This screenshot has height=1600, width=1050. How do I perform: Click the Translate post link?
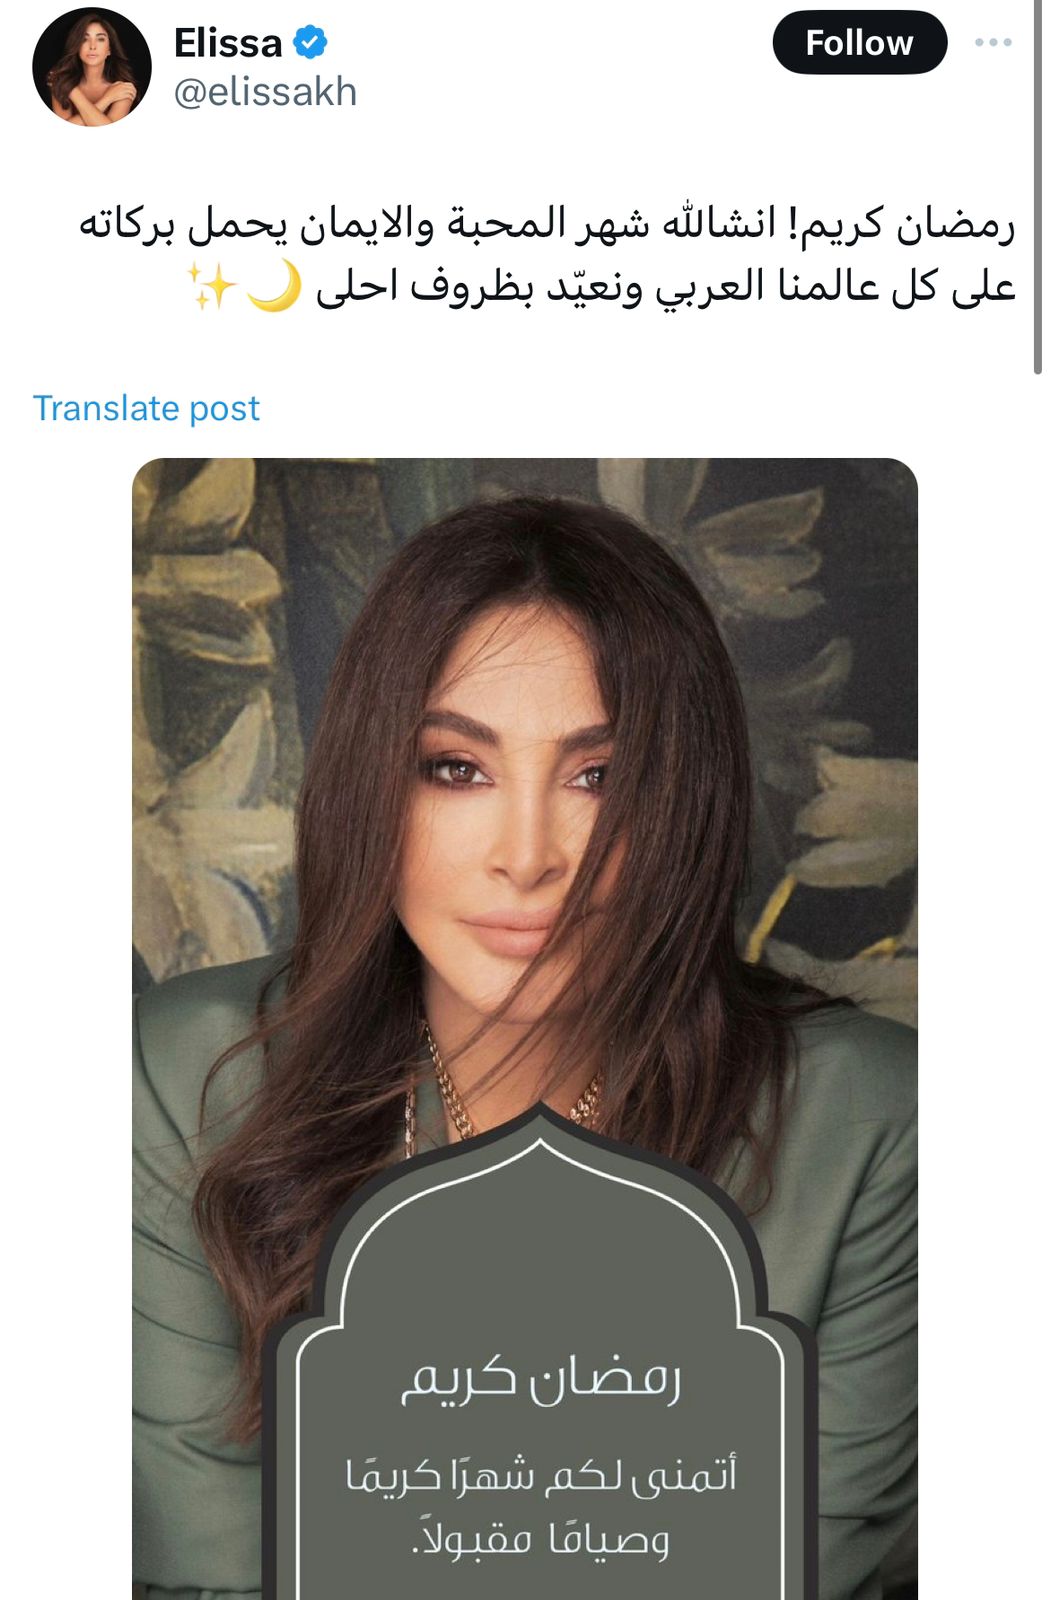pyautogui.click(x=146, y=408)
